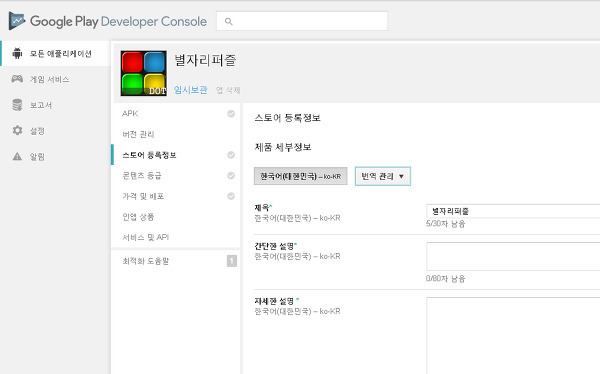Click the badge number next to 최적화 도움말

[232, 261]
